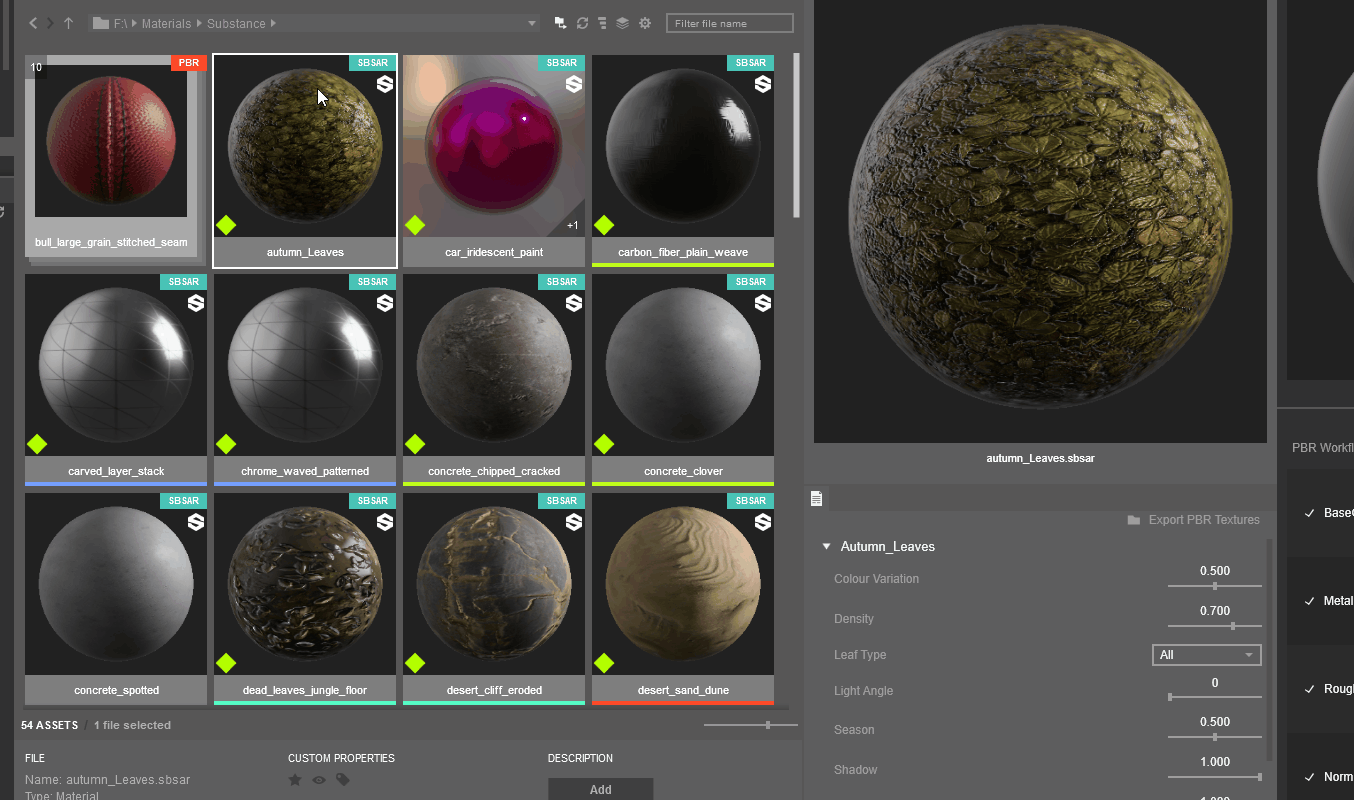Image resolution: width=1354 pixels, height=800 pixels.
Task: Toggle the BaseColor channel checkmark
Action: [1310, 513]
